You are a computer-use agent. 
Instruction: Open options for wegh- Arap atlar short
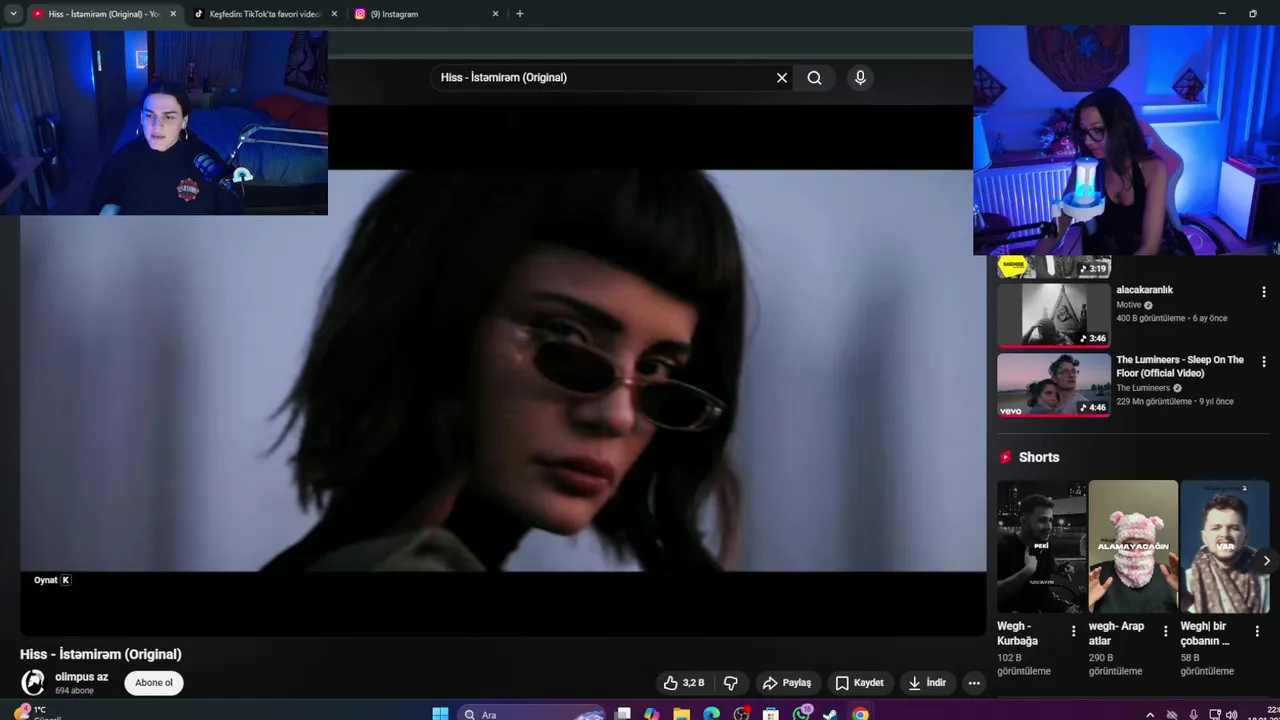coord(1165,631)
